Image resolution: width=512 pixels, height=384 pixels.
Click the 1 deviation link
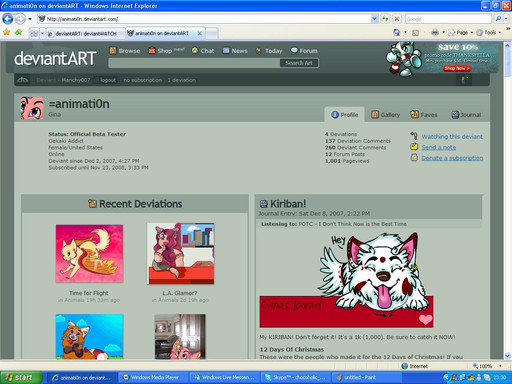181,80
